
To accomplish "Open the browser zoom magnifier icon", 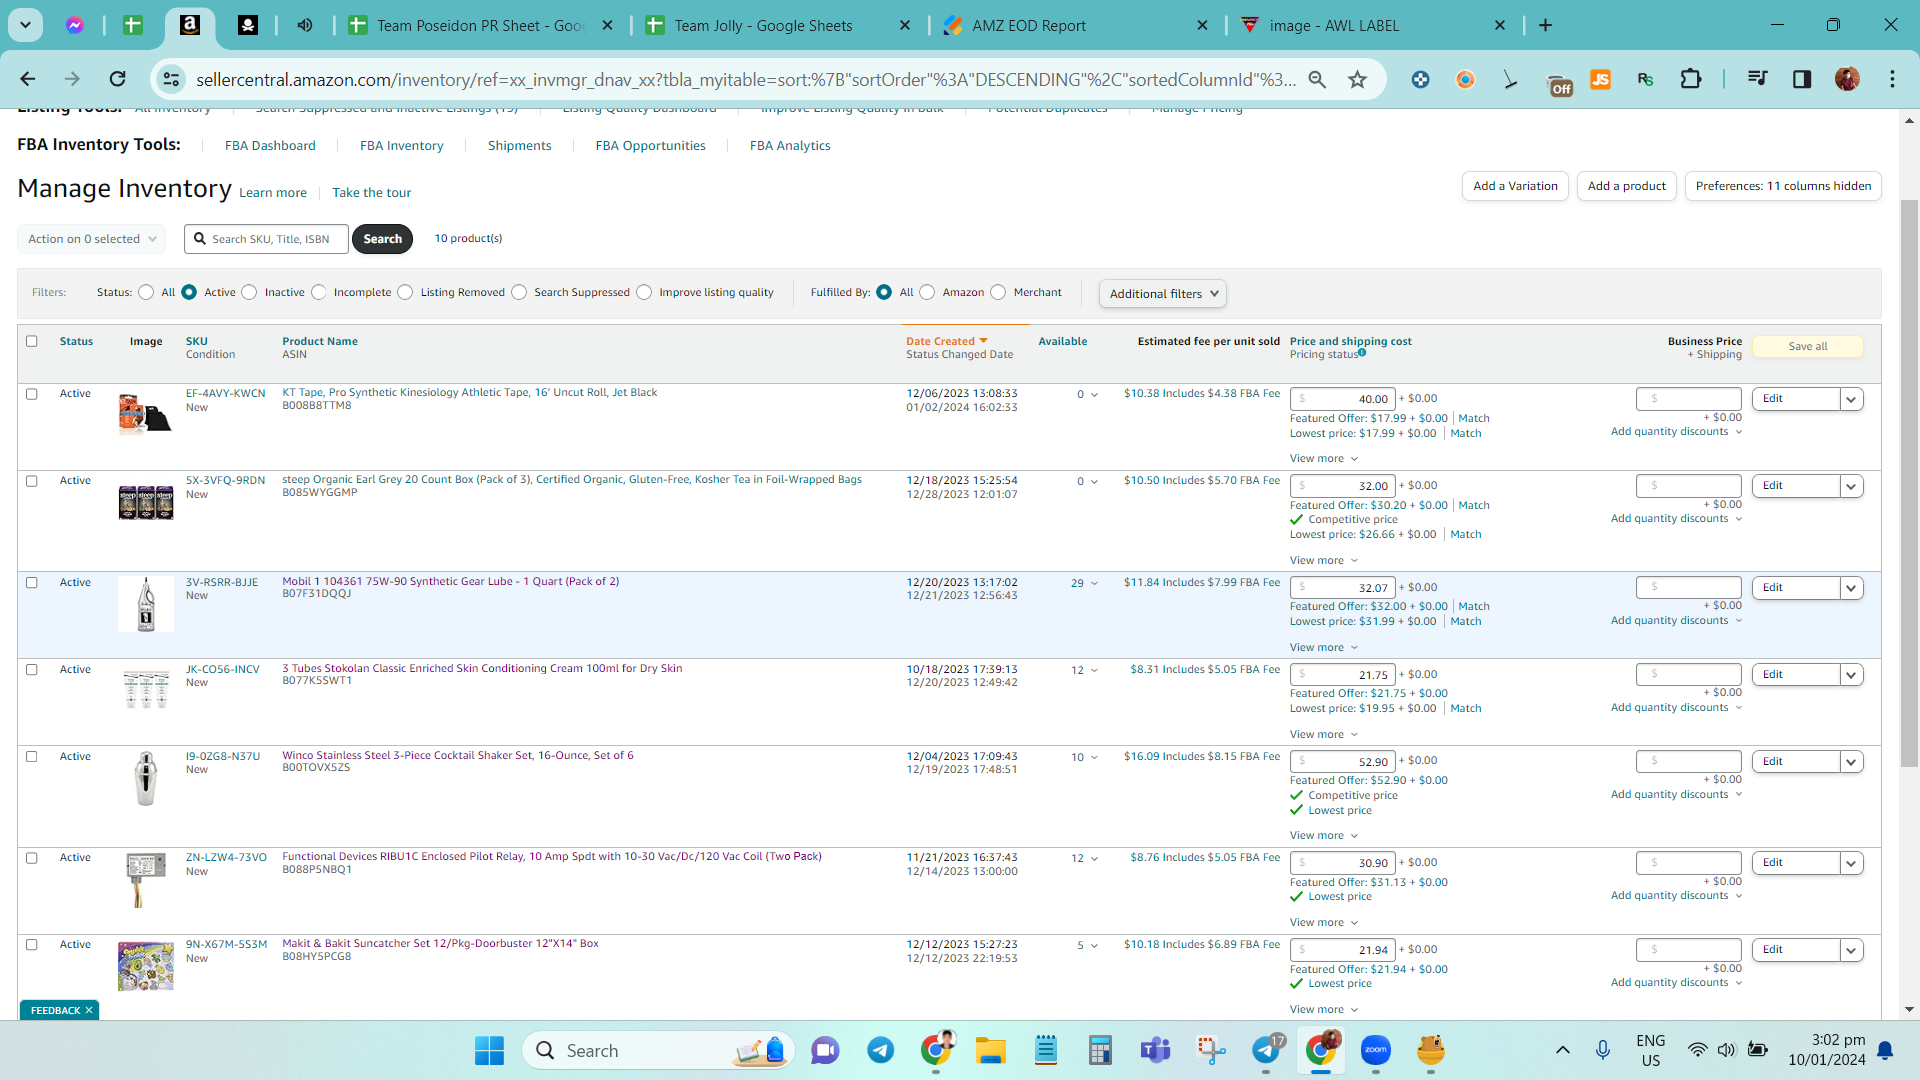I will point(1317,79).
